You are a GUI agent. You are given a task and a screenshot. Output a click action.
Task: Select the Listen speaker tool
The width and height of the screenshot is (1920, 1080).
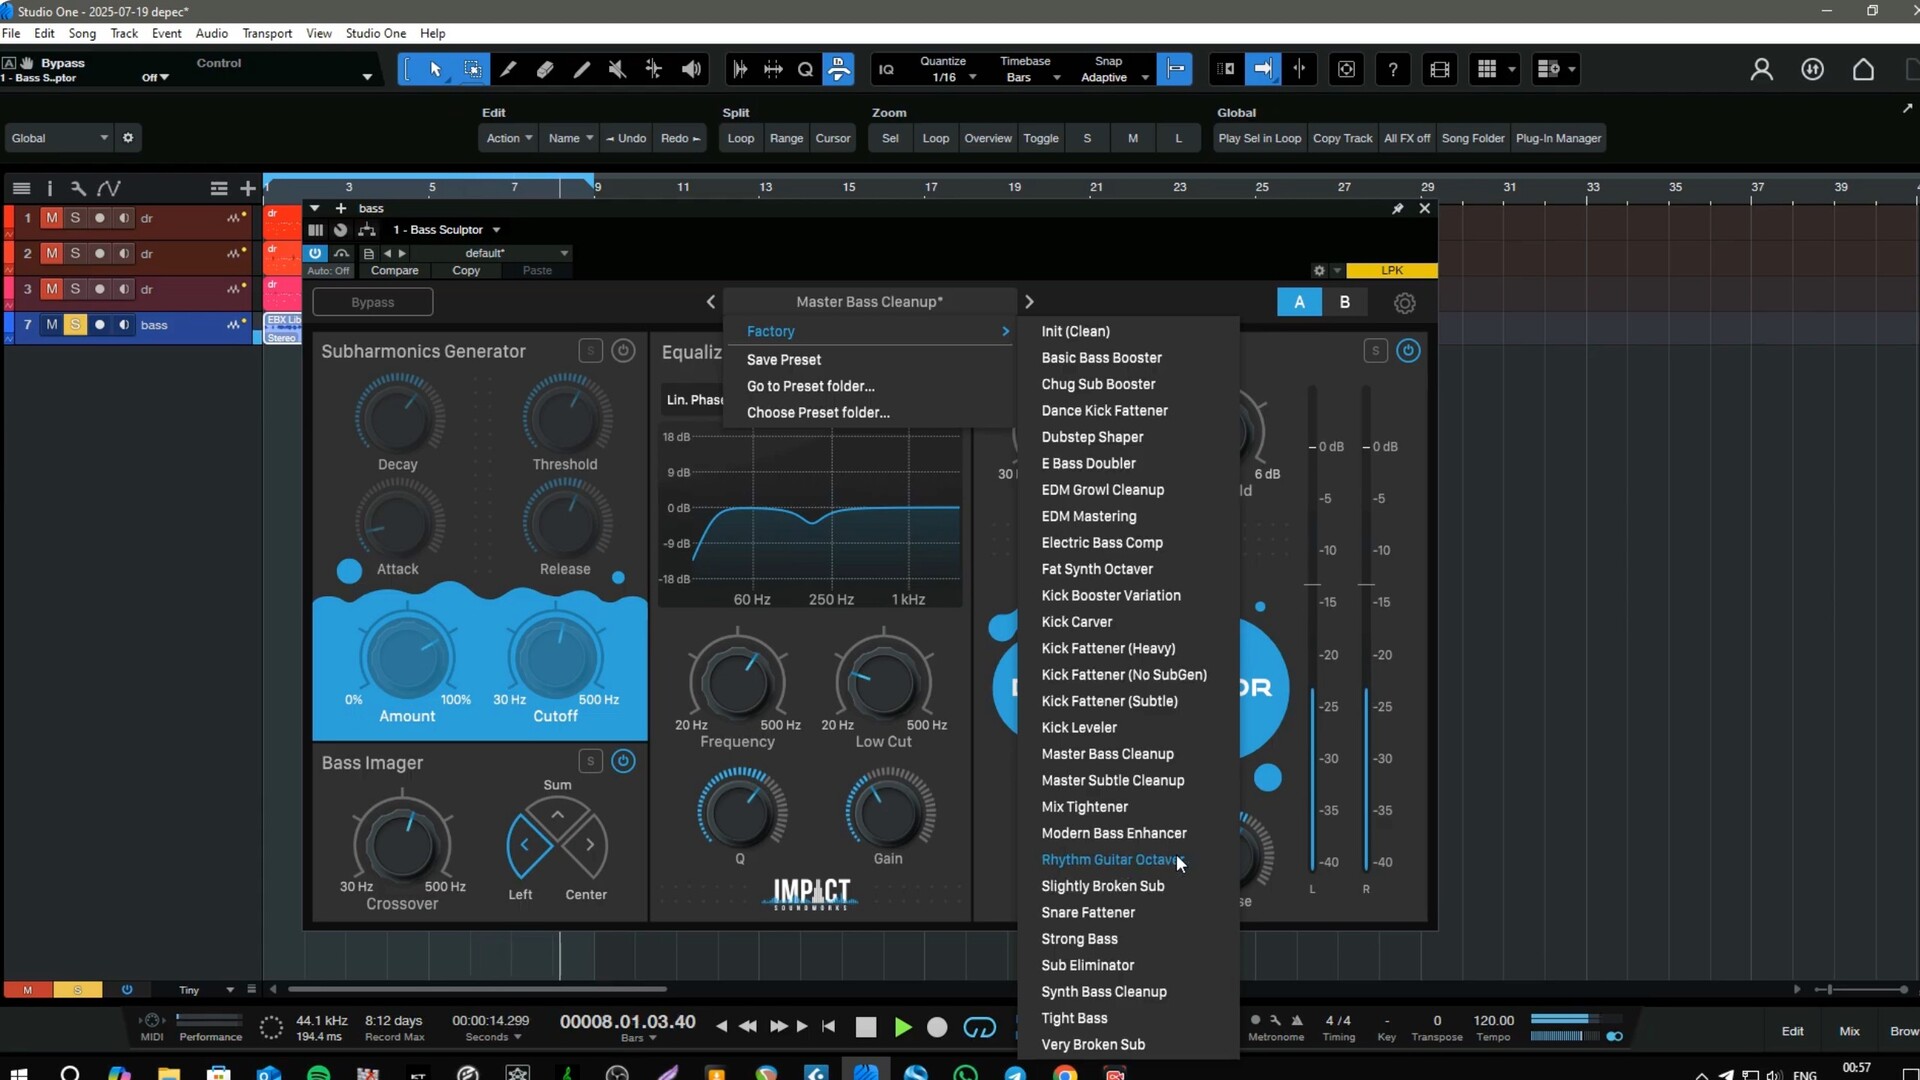[691, 69]
